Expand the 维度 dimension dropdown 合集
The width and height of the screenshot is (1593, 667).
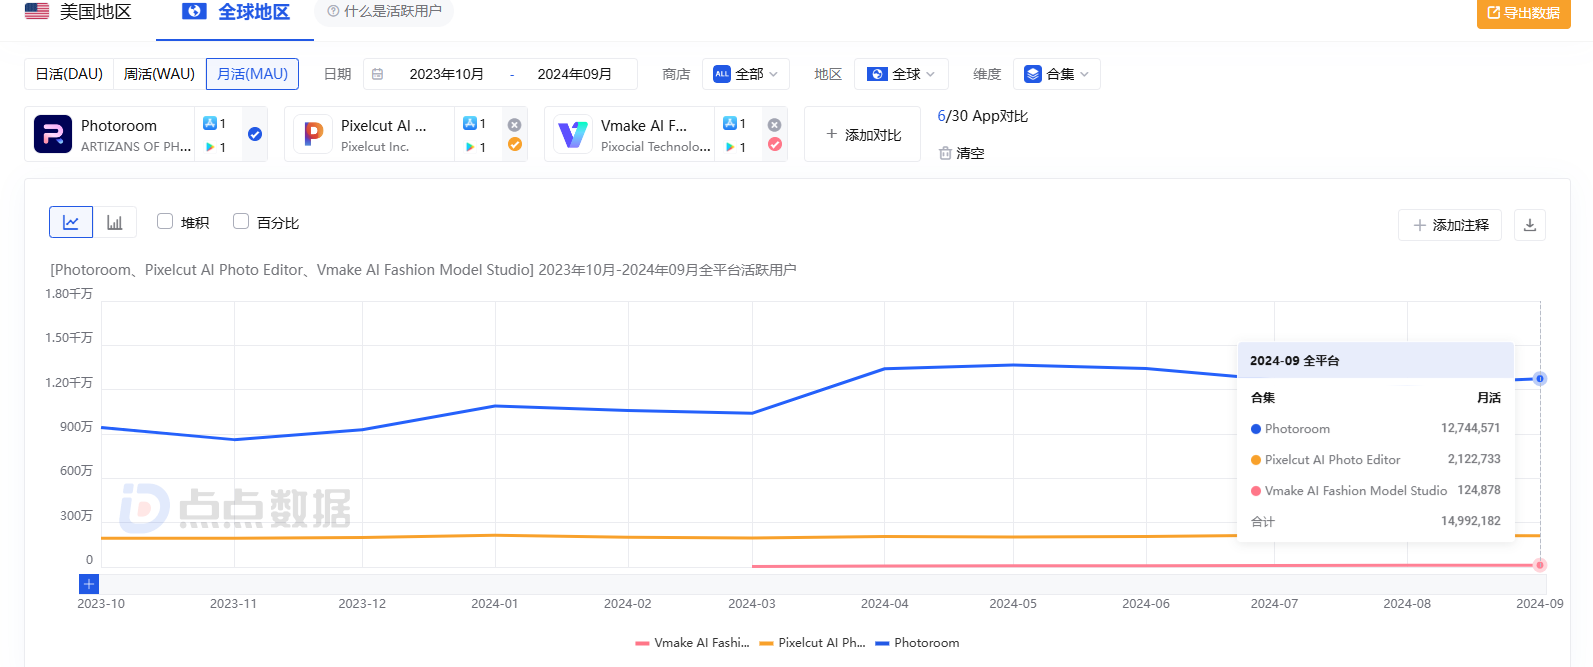tap(1056, 74)
